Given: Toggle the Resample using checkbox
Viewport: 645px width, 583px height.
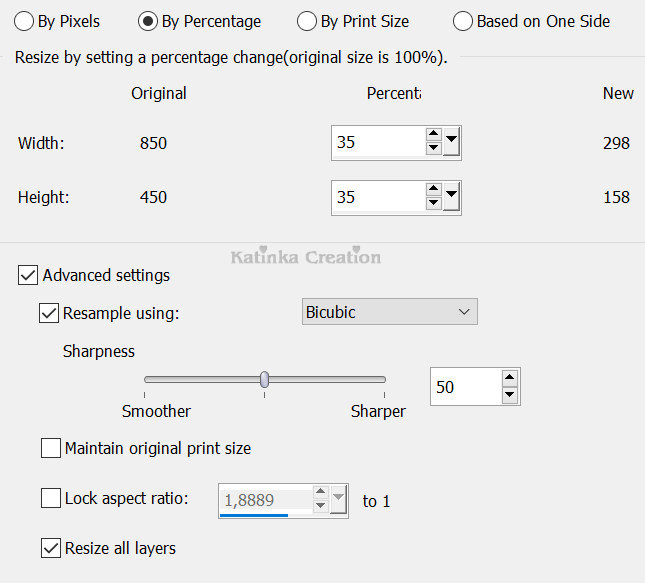Looking at the screenshot, I should pos(49,313).
